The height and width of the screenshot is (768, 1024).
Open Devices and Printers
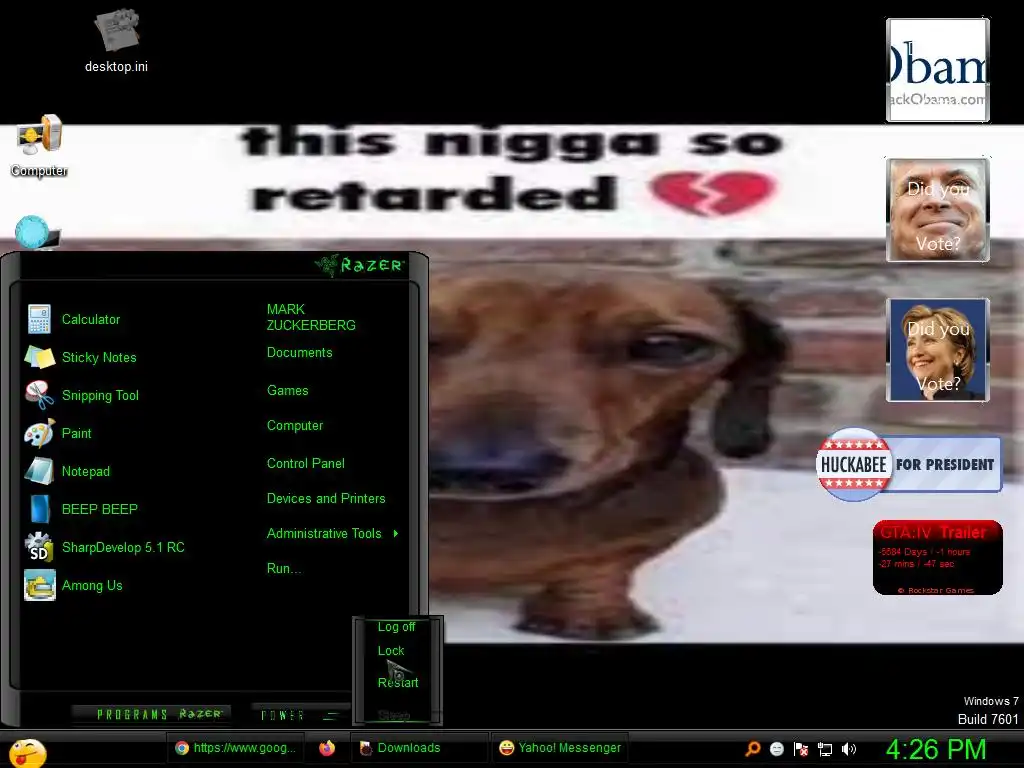(326, 499)
